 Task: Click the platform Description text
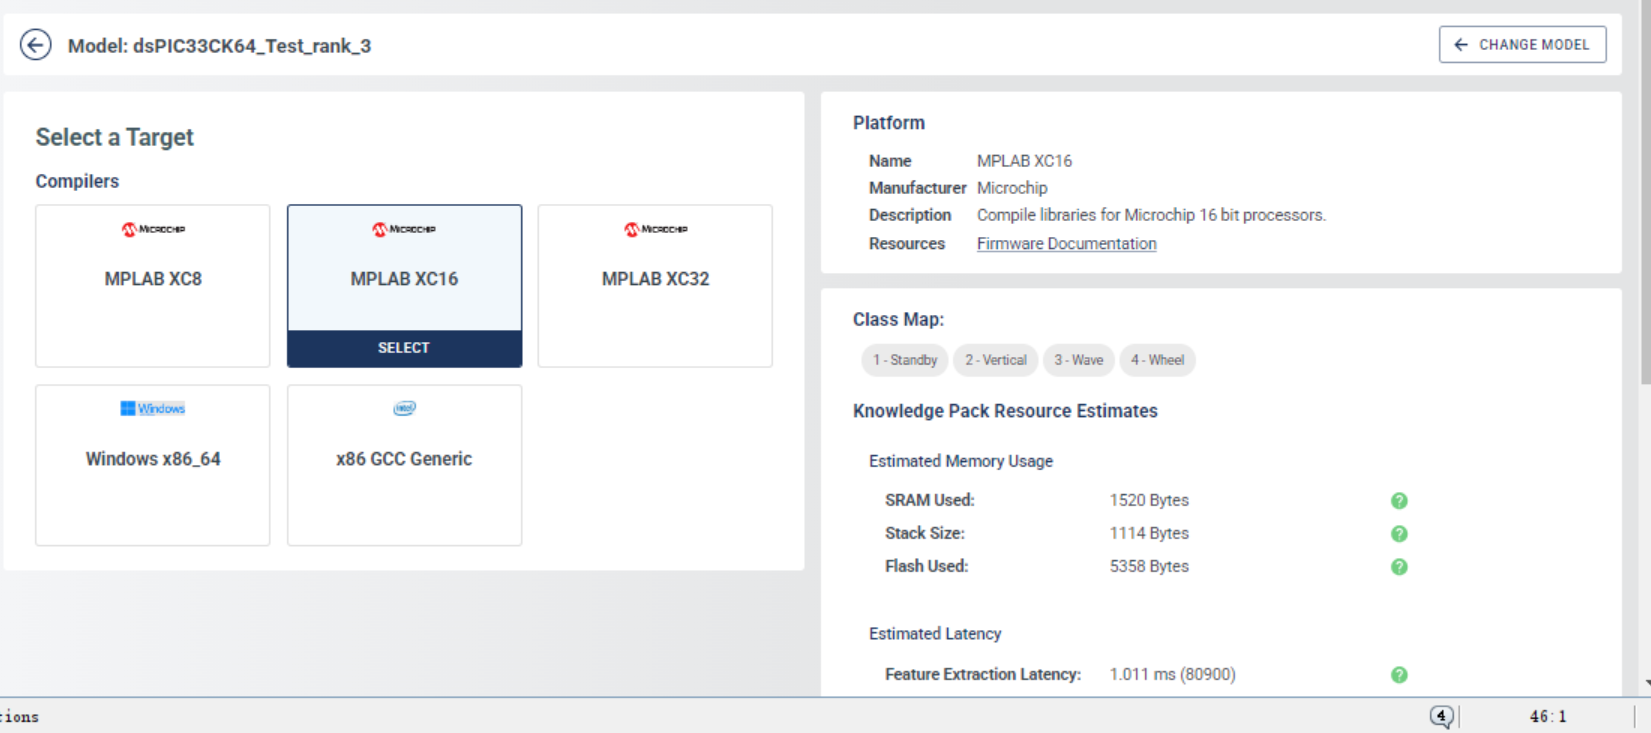pyautogui.click(x=1151, y=215)
